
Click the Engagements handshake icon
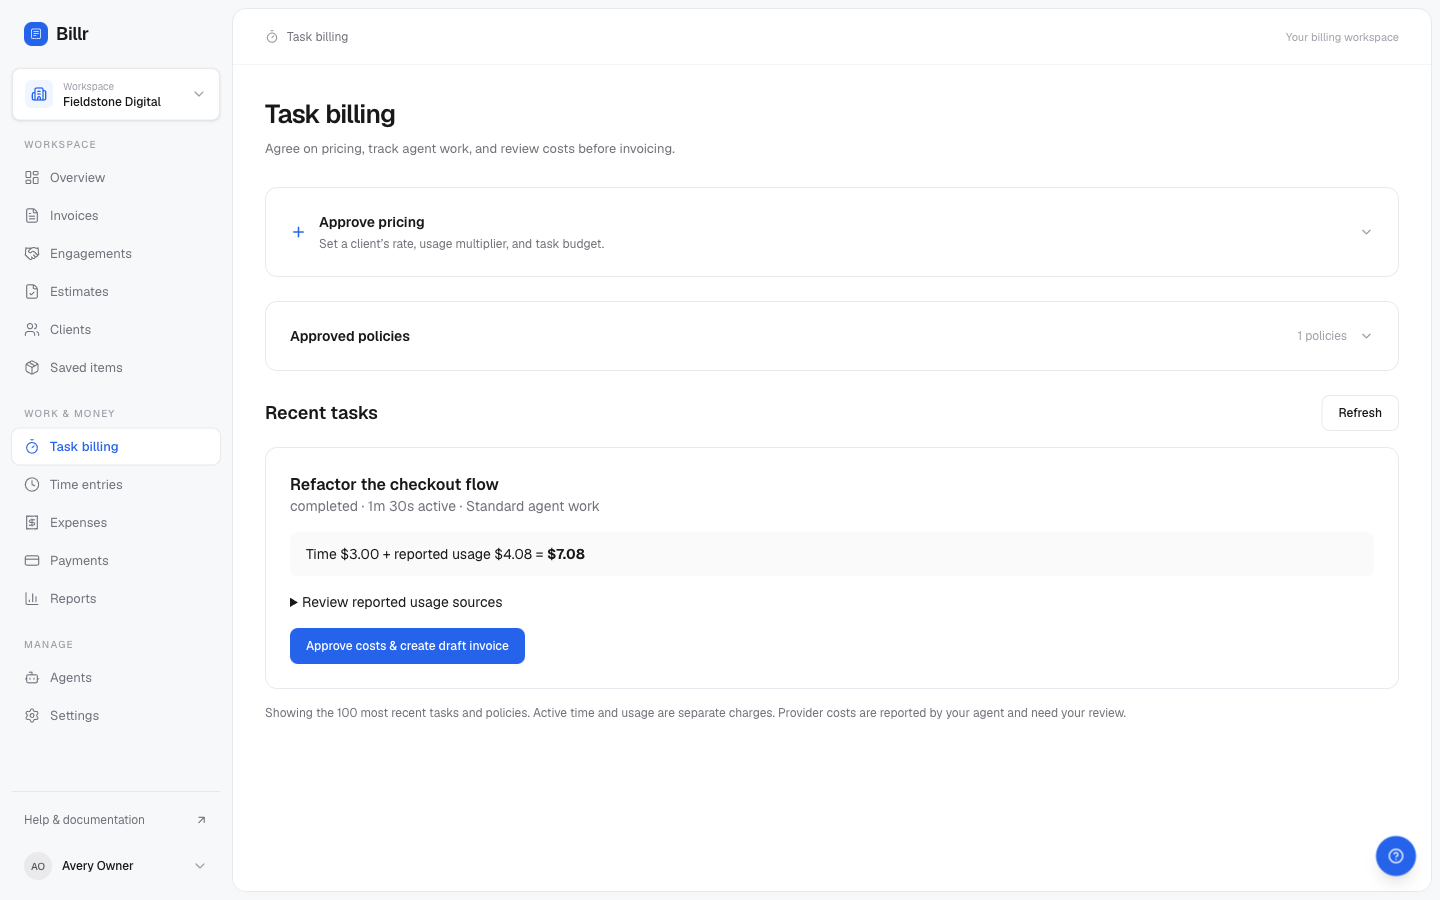[32, 254]
